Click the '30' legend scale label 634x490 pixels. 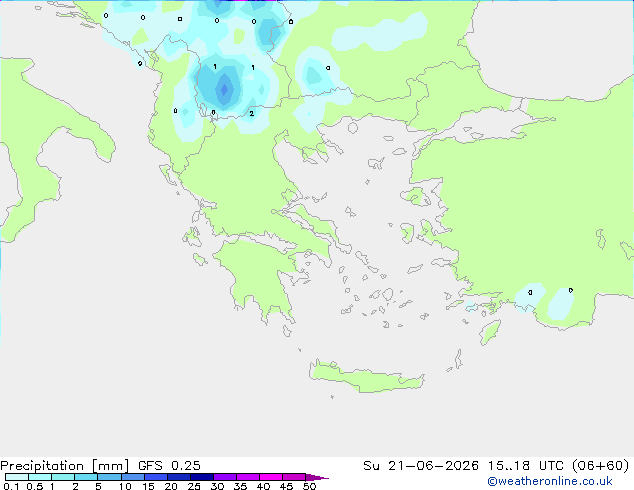217,486
